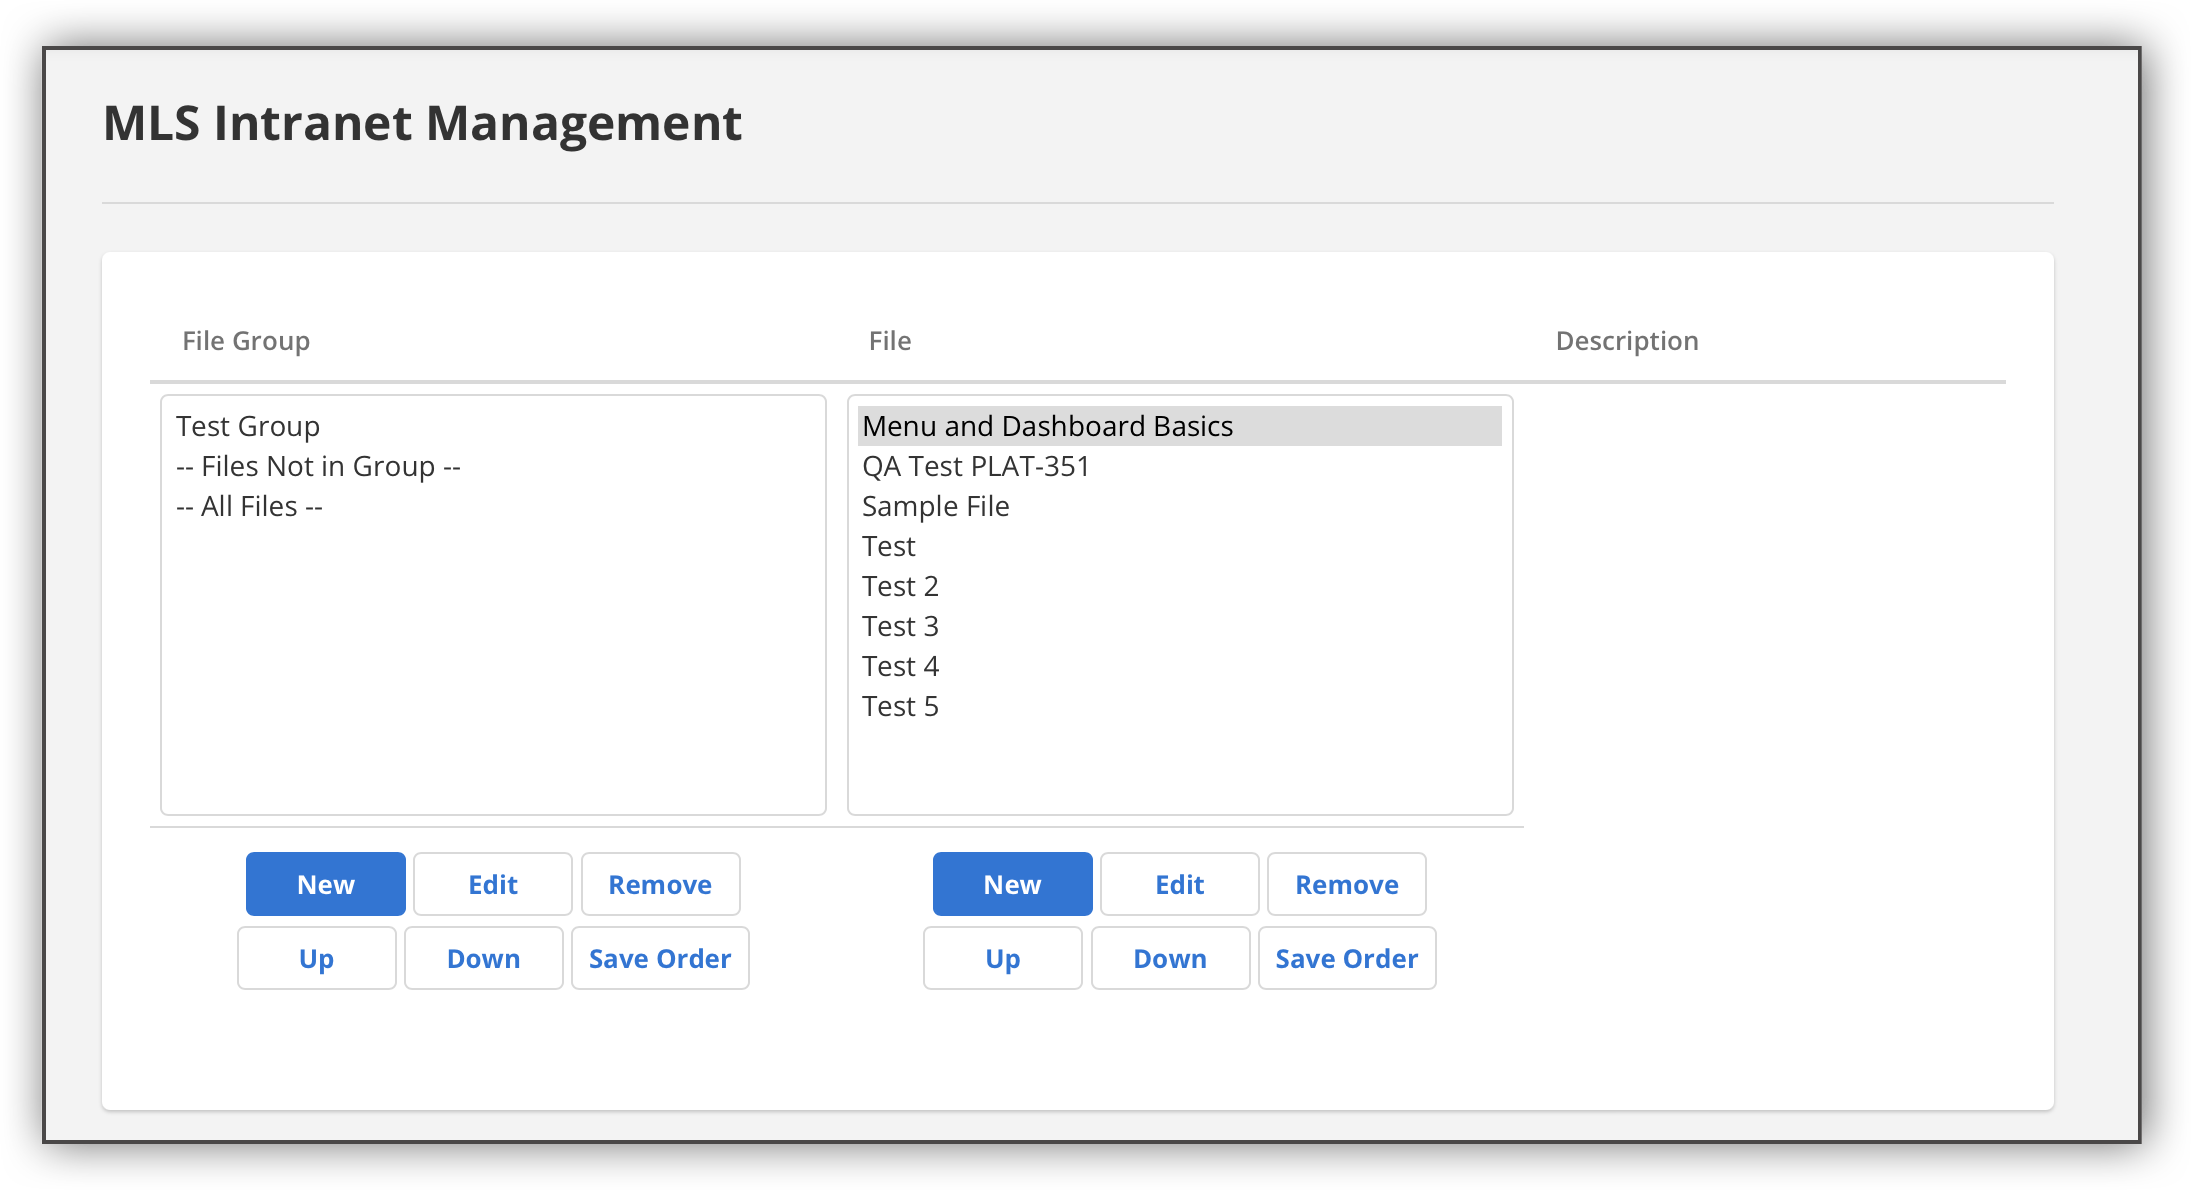
Task: Select Test 2 in File list
Action: pyautogui.click(x=1180, y=586)
